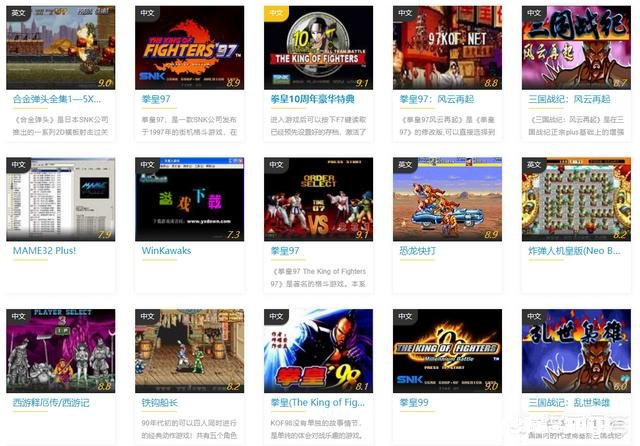The height and width of the screenshot is (446, 640).
Task: Click the 拳皇97：风云再起 title link
Action: tap(437, 99)
